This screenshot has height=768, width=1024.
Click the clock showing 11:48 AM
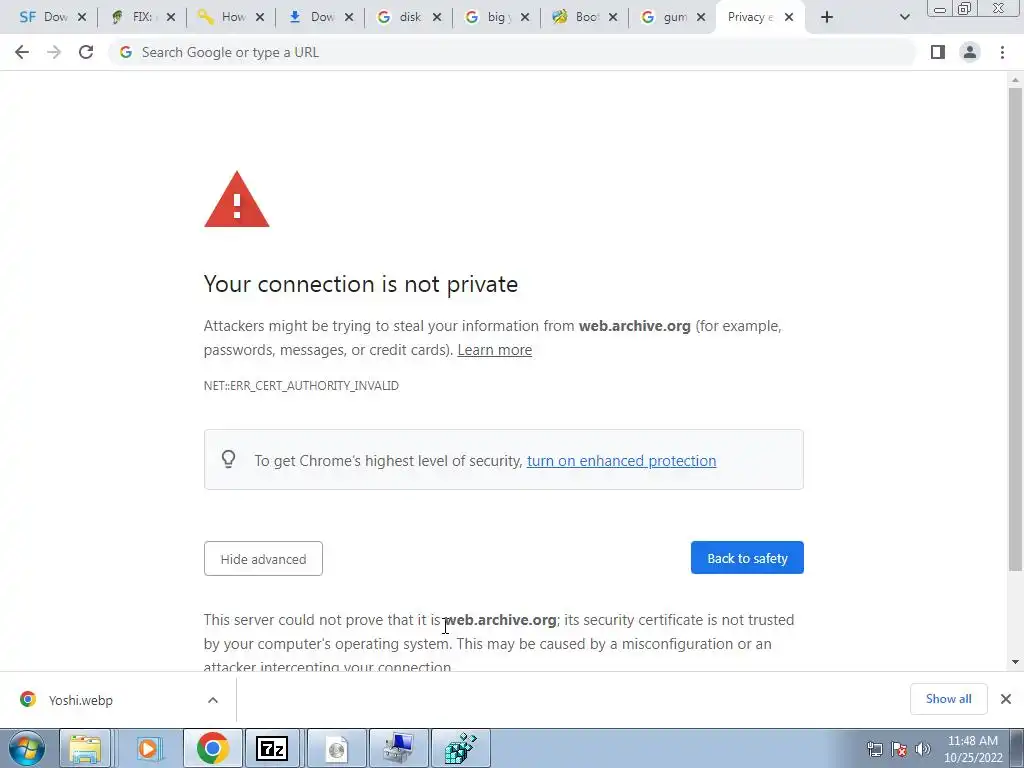972,749
